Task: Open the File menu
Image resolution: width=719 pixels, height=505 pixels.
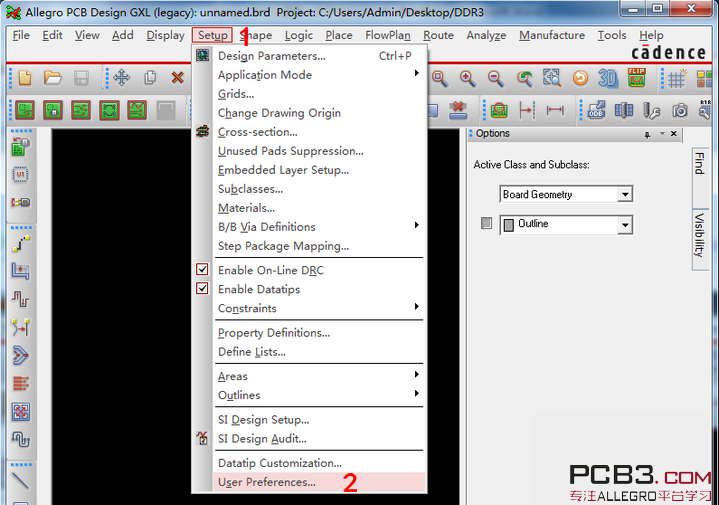Action: [21, 35]
